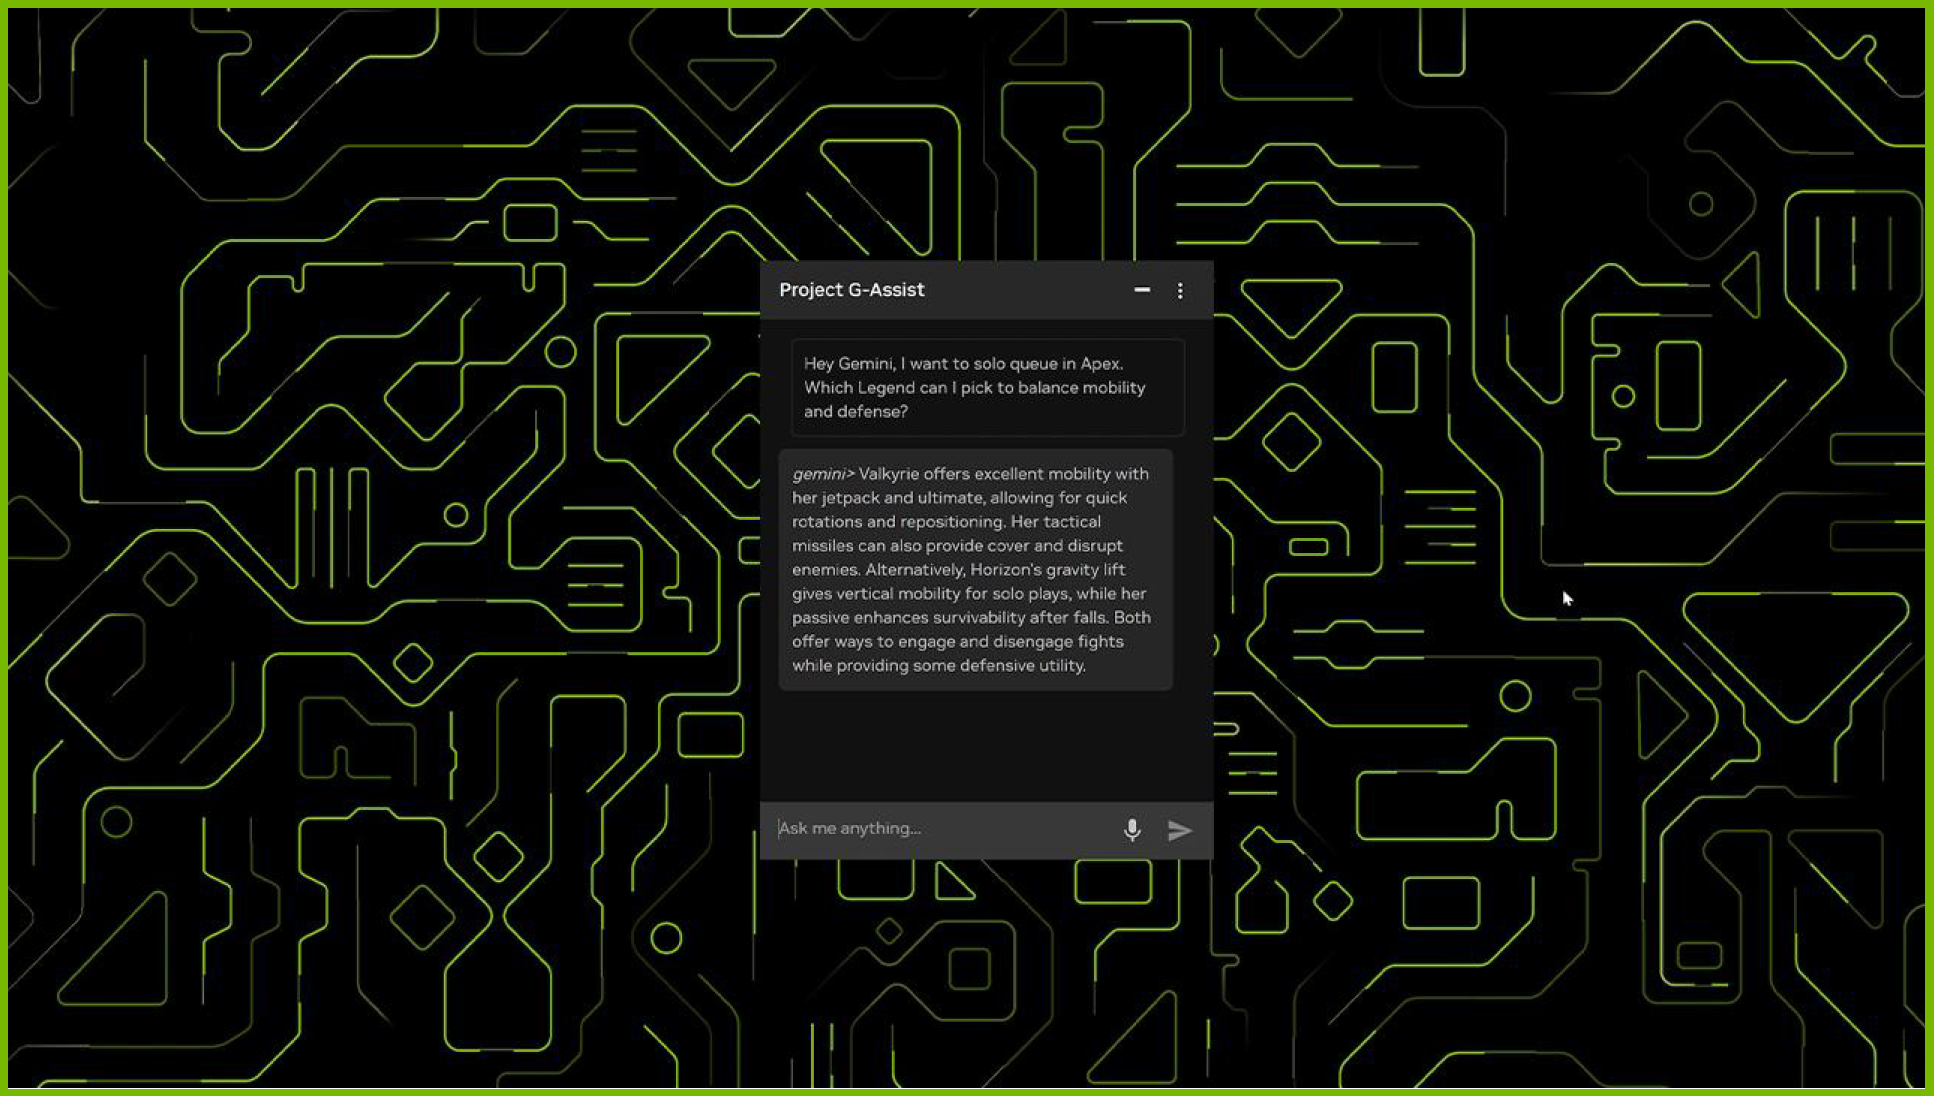
Task: Click the italic 'gemini>' prefix label
Action: (822, 474)
